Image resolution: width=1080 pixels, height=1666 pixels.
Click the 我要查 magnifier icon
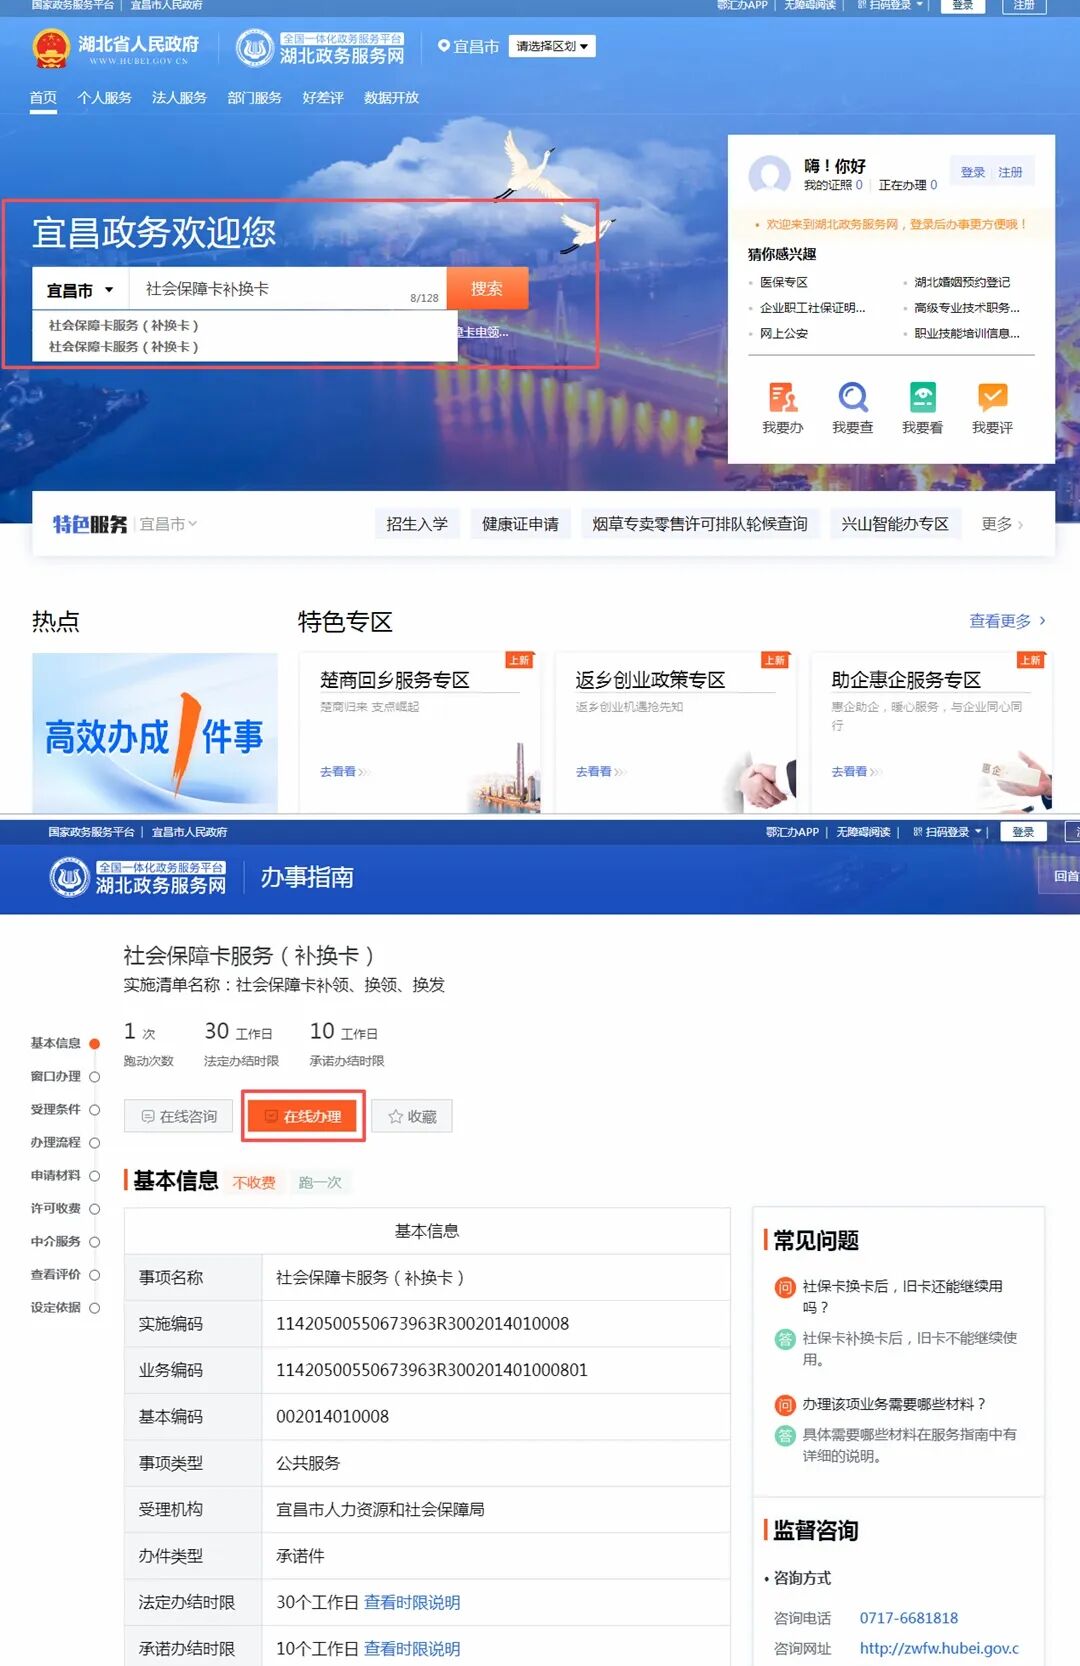pyautogui.click(x=852, y=398)
